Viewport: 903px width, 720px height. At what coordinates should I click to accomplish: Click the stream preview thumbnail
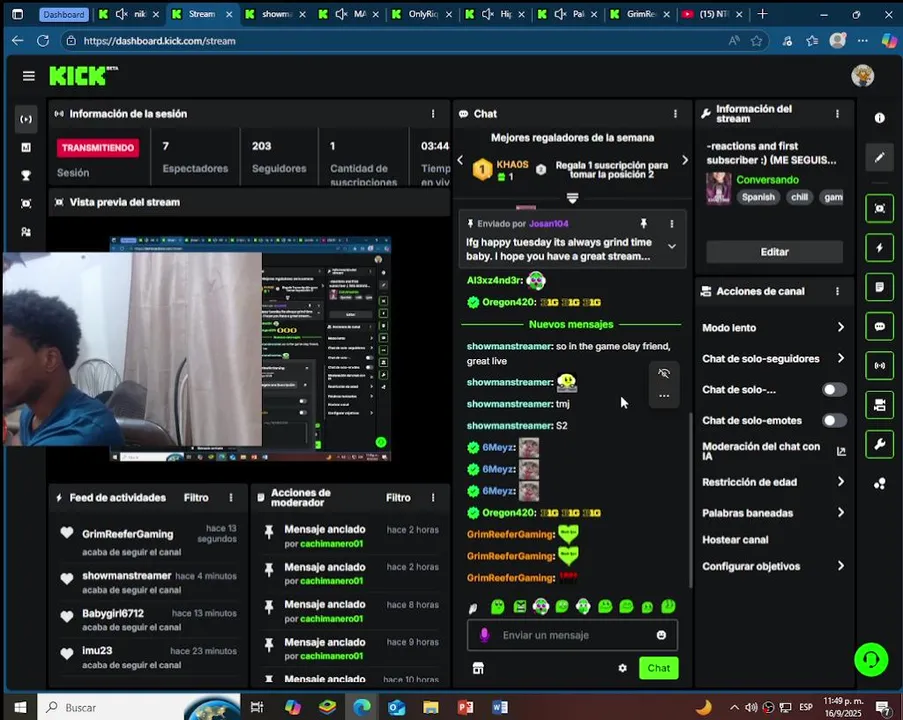click(250, 348)
